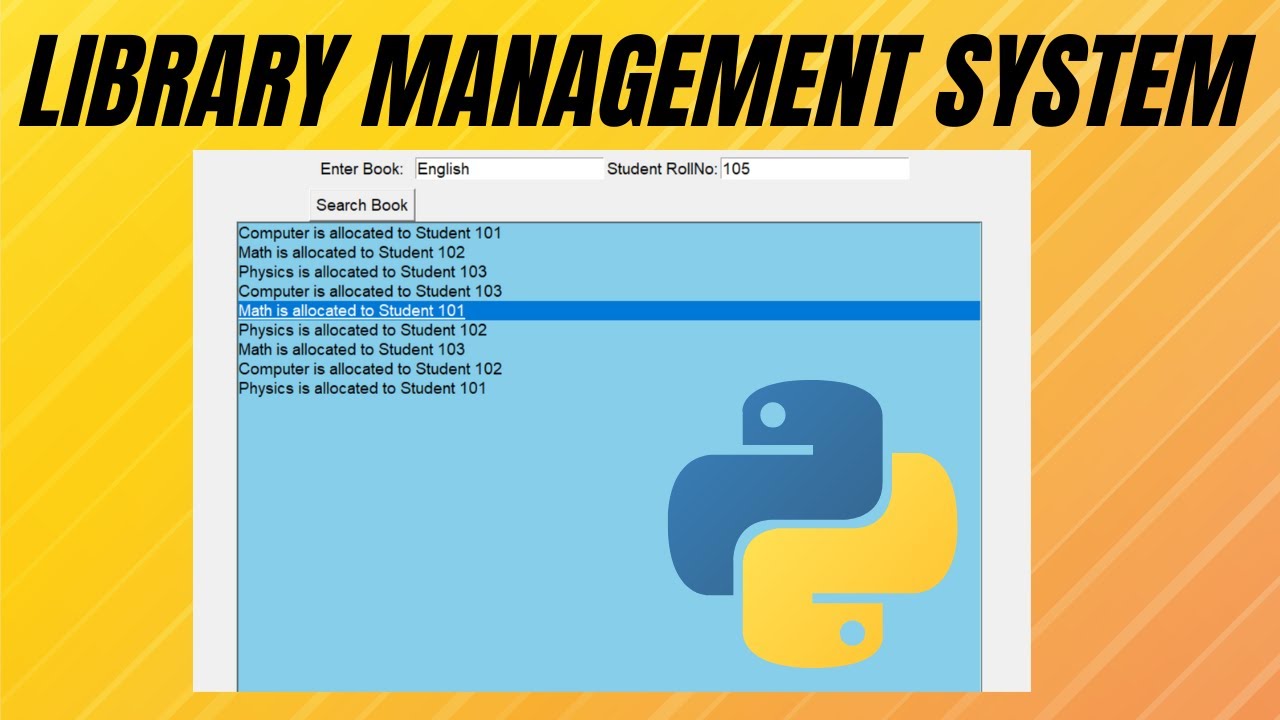Select row 'Computer is allocated to Student 101'
Screen dimensions: 1280x720
pyautogui.click(x=609, y=233)
